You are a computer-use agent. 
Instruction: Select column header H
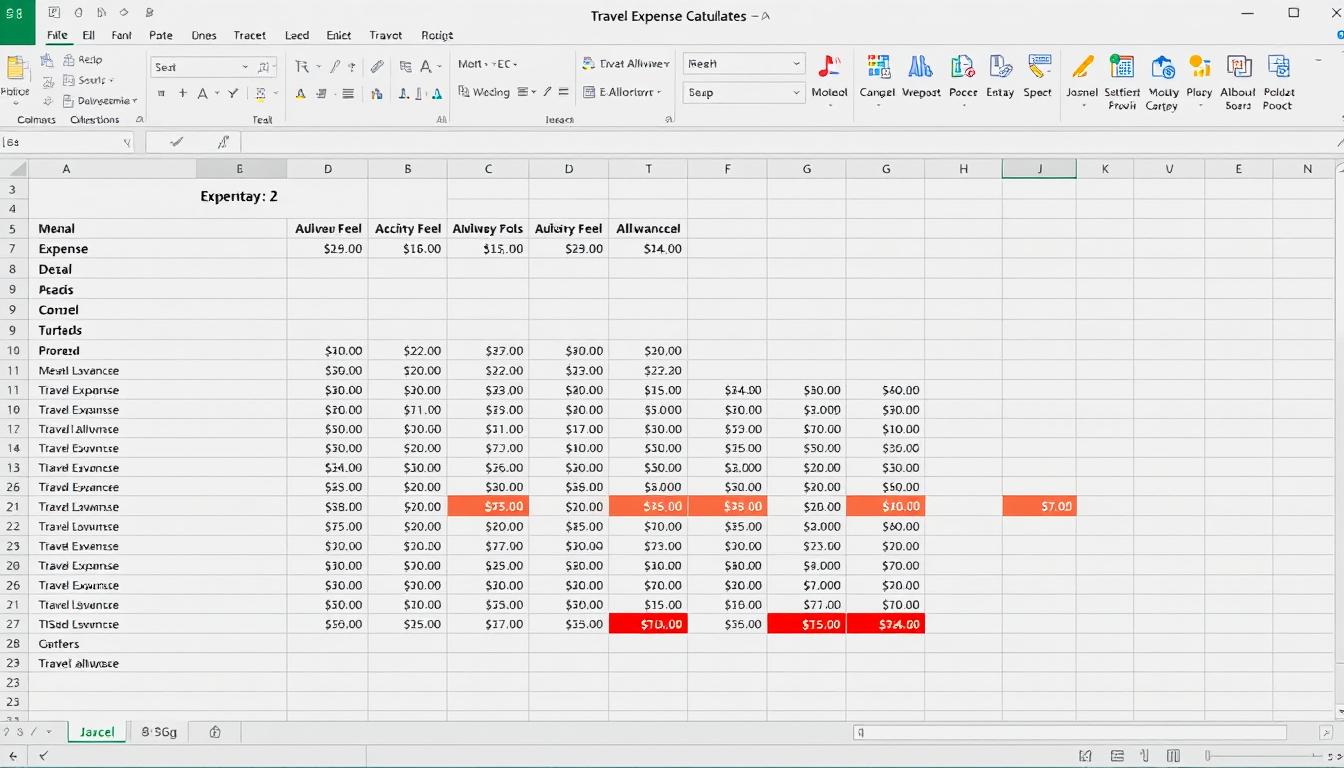[x=963, y=169]
